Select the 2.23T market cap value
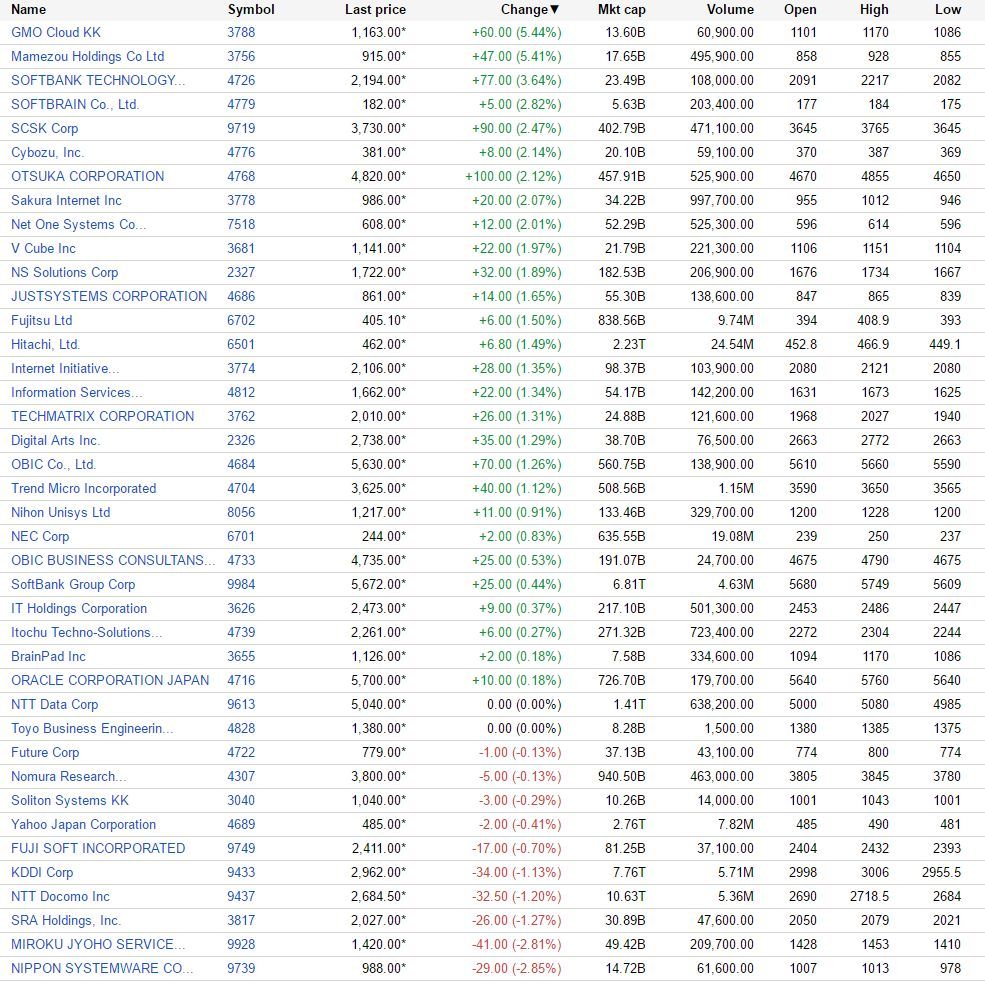985x984 pixels. coord(629,344)
